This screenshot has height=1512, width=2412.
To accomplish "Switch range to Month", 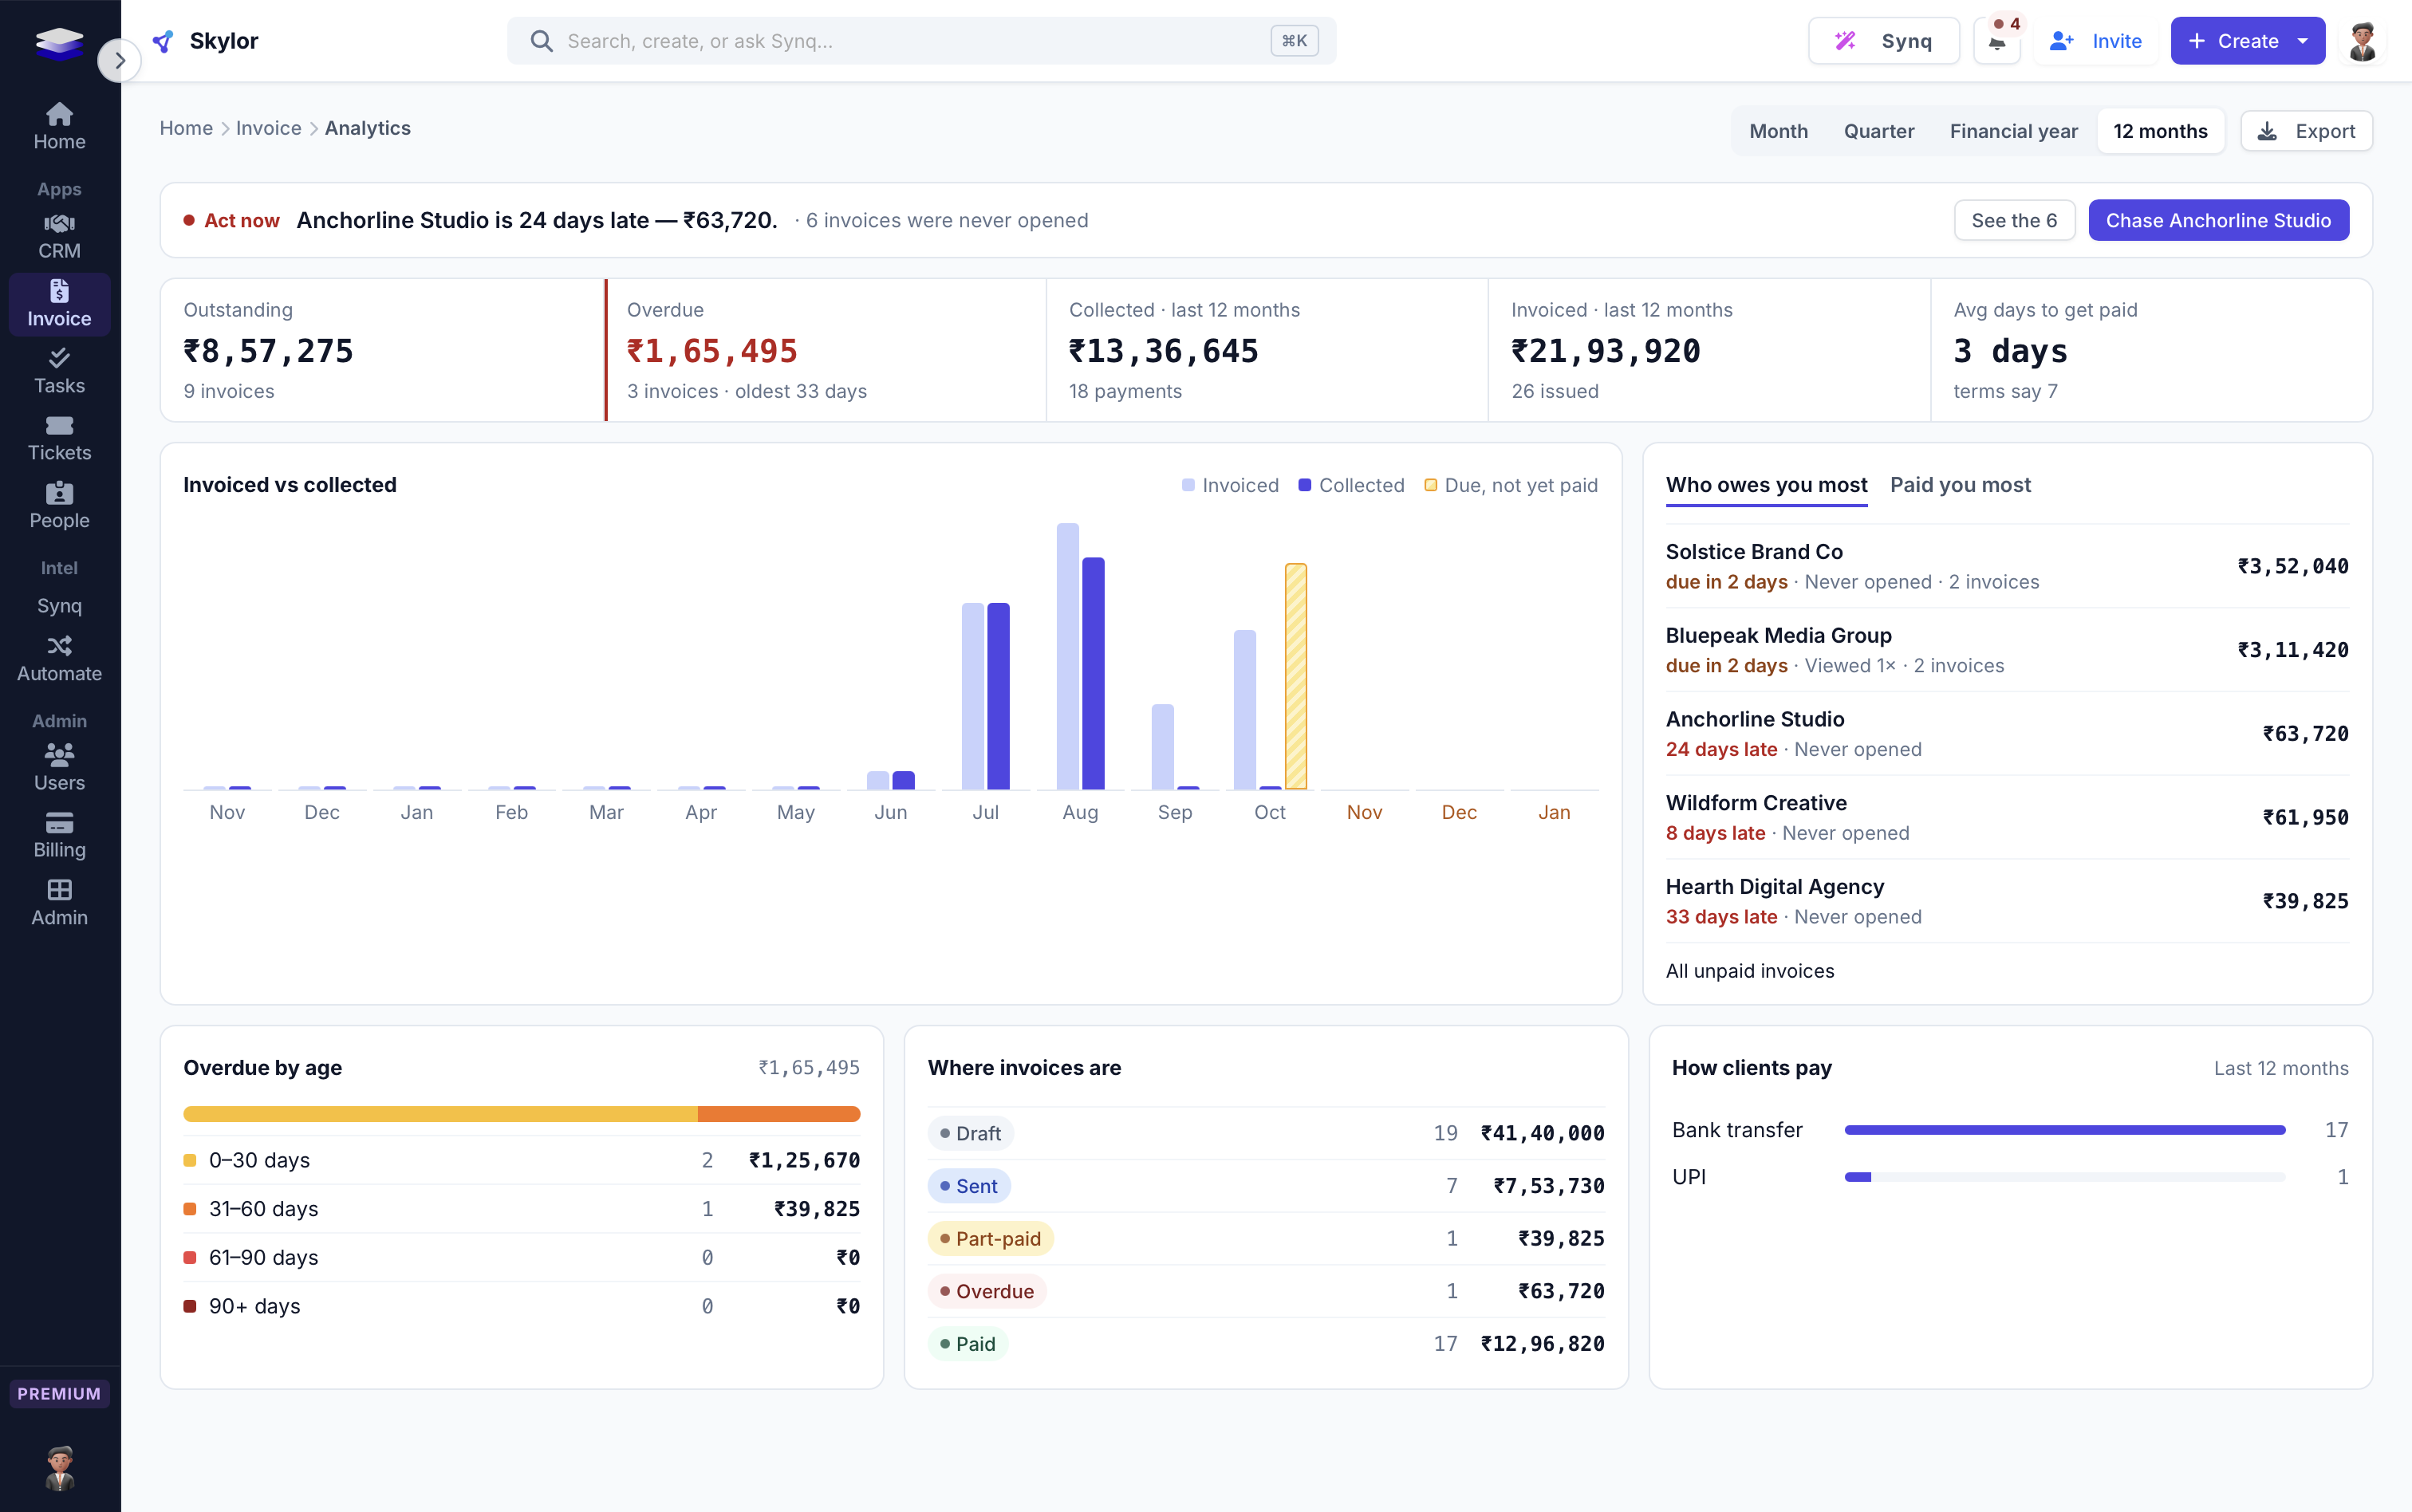I will (x=1778, y=131).
